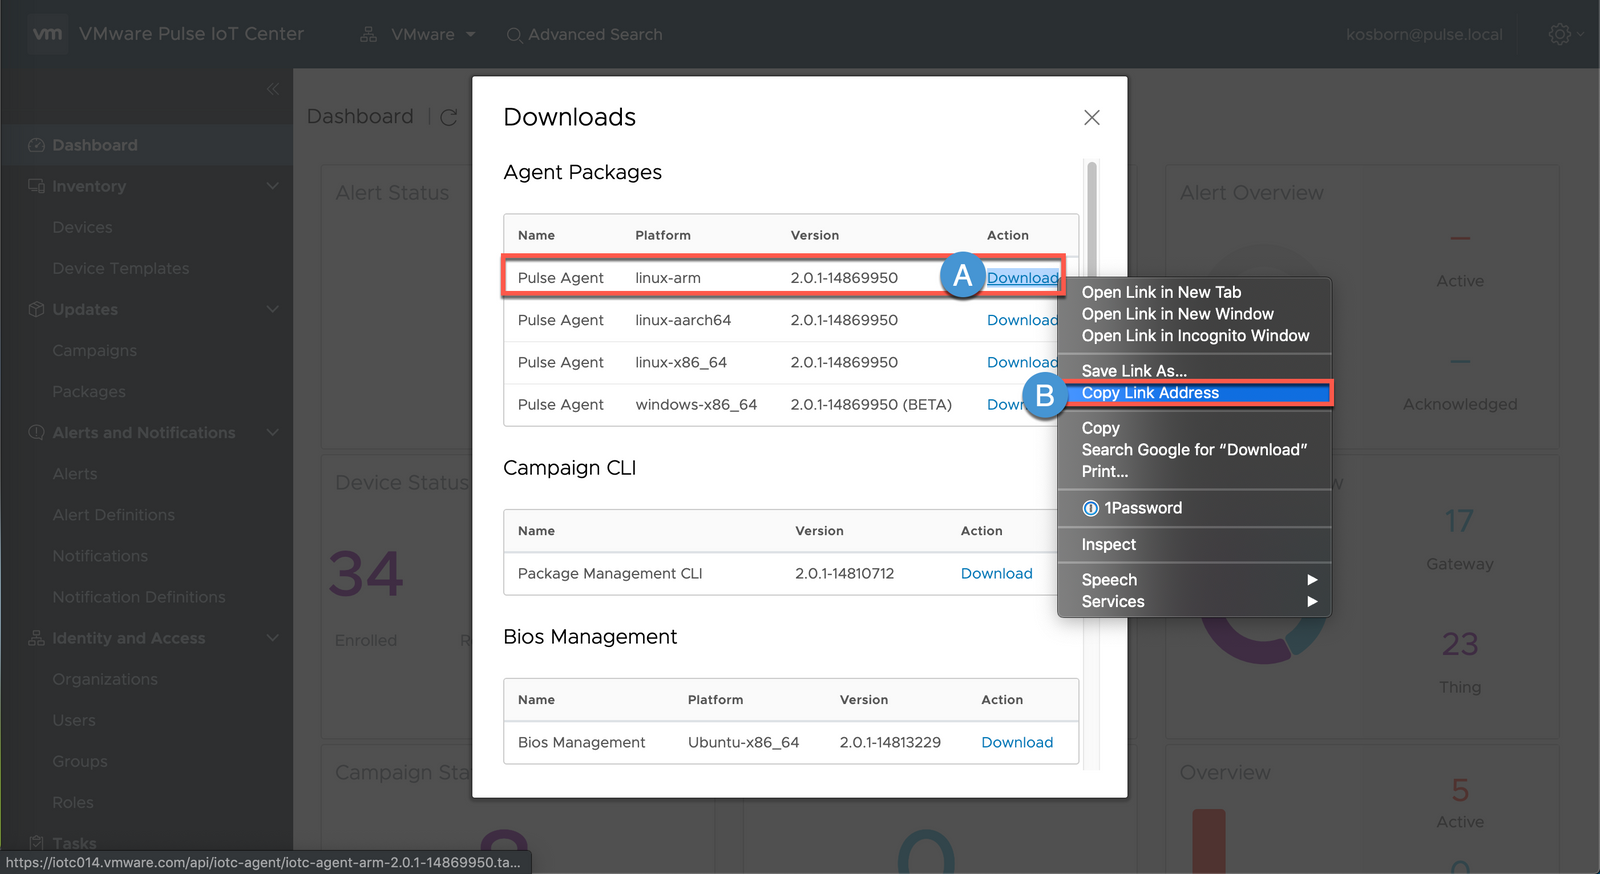The height and width of the screenshot is (874, 1600).
Task: Open Notifications in sidebar
Action: pyautogui.click(x=100, y=556)
